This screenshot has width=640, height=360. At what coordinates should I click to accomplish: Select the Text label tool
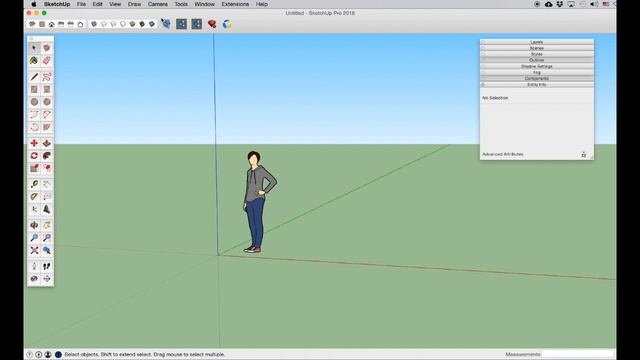(47, 197)
